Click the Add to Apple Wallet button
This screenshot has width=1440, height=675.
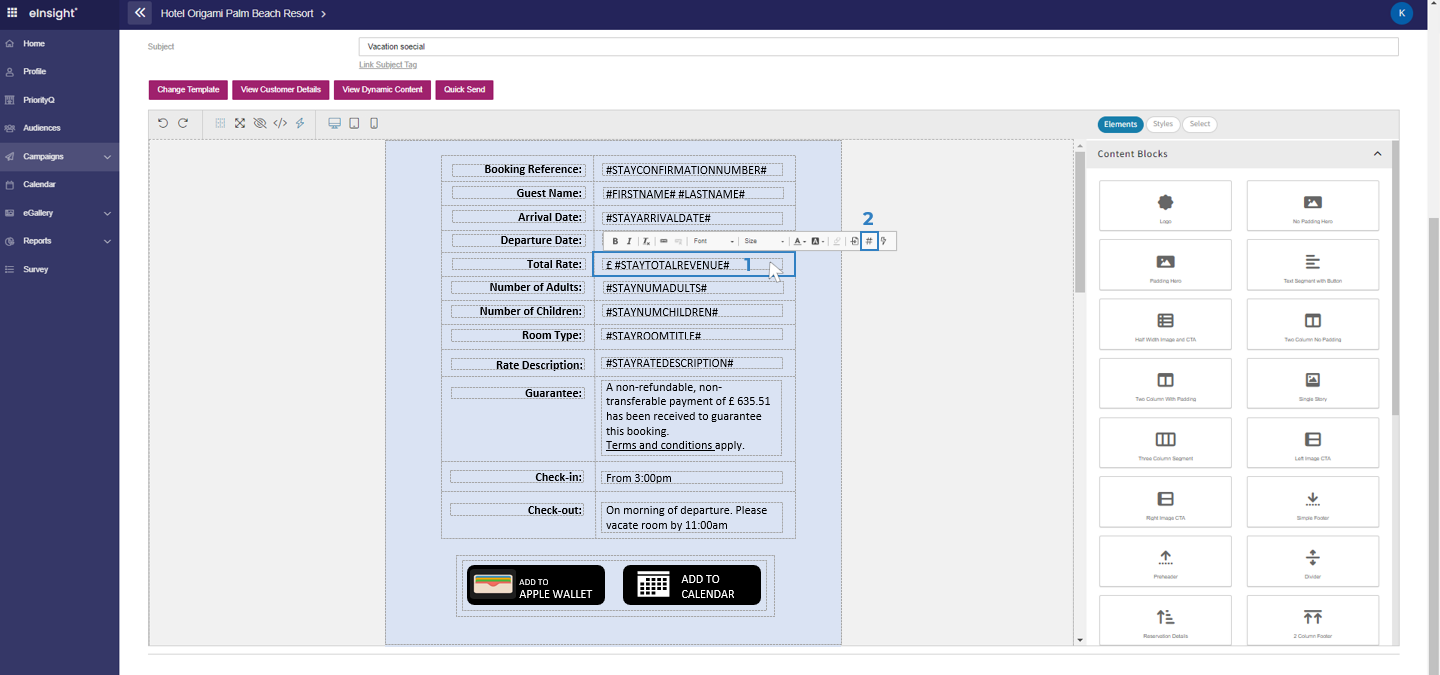(536, 585)
